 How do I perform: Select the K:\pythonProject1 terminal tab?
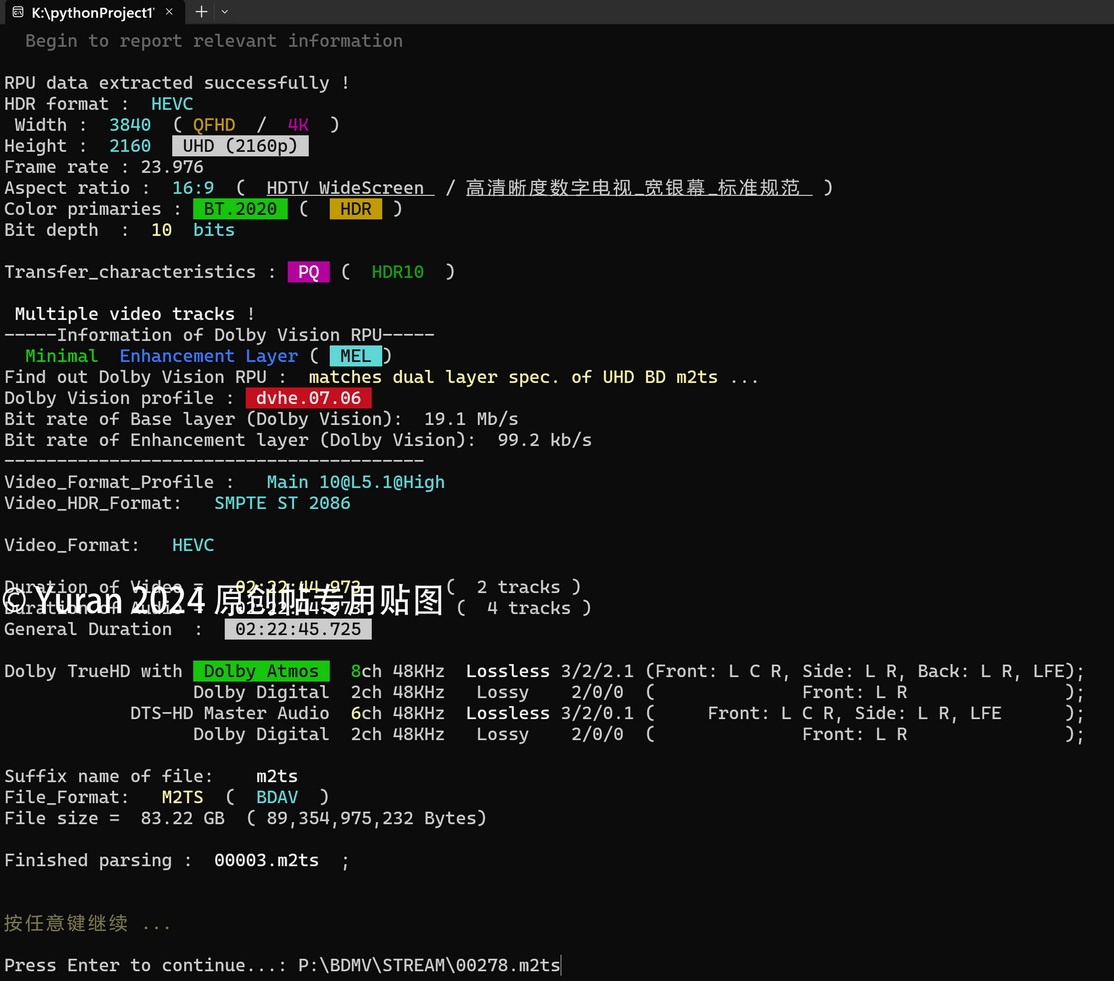94,12
